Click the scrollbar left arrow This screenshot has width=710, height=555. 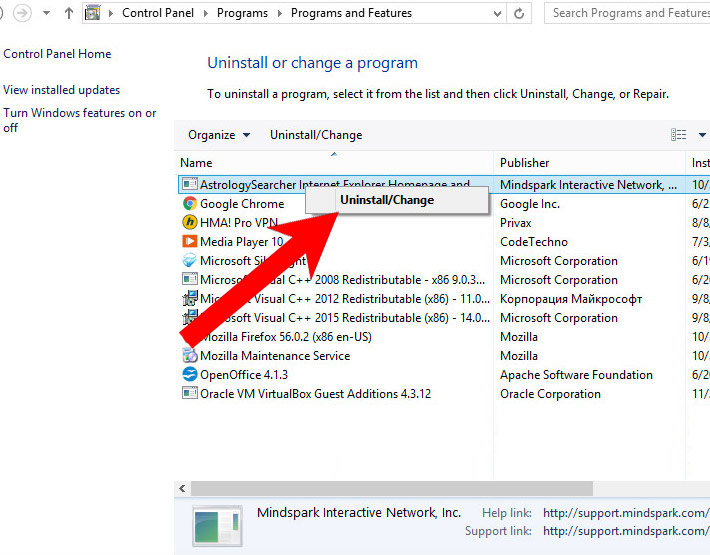(x=182, y=488)
